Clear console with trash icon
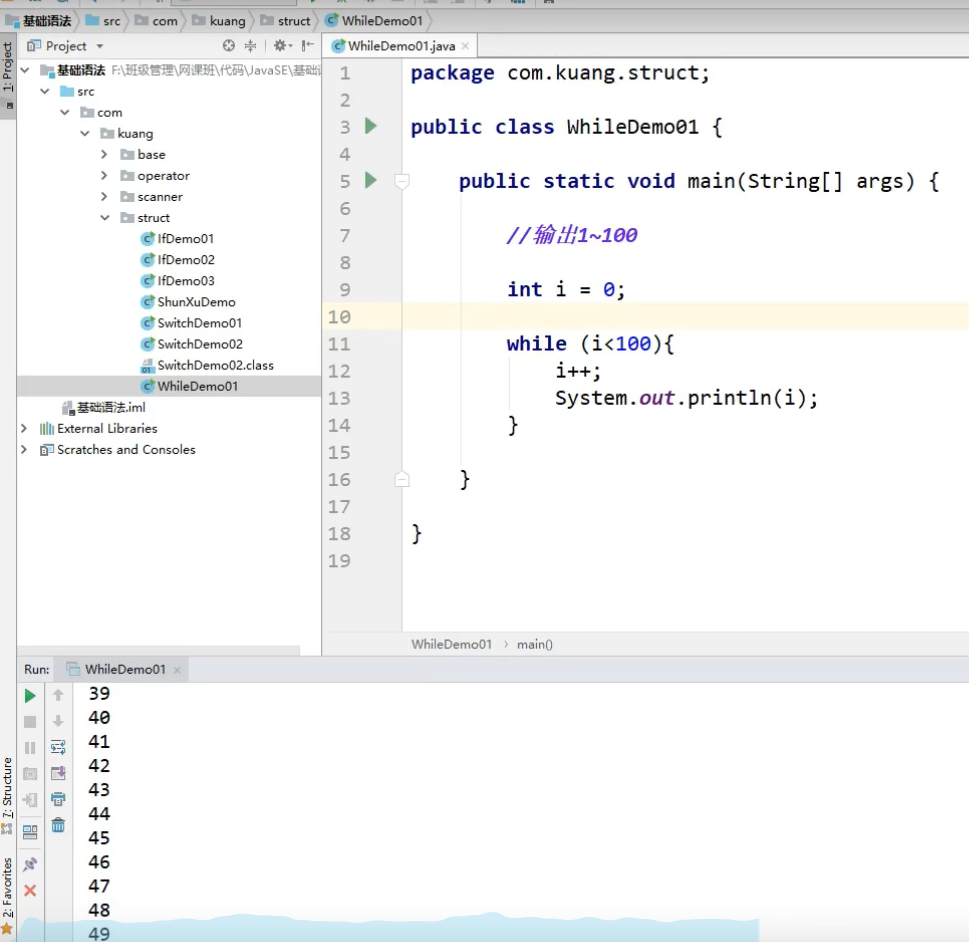This screenshot has height=942, width=969. tap(58, 825)
